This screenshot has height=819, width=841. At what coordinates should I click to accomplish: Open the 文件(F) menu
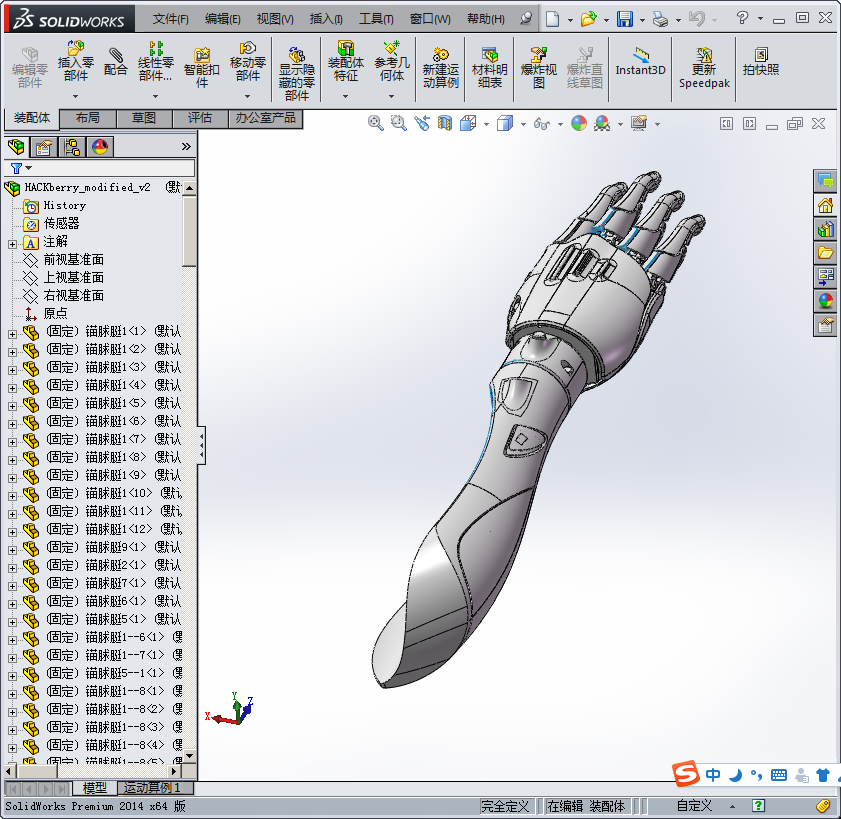[170, 19]
